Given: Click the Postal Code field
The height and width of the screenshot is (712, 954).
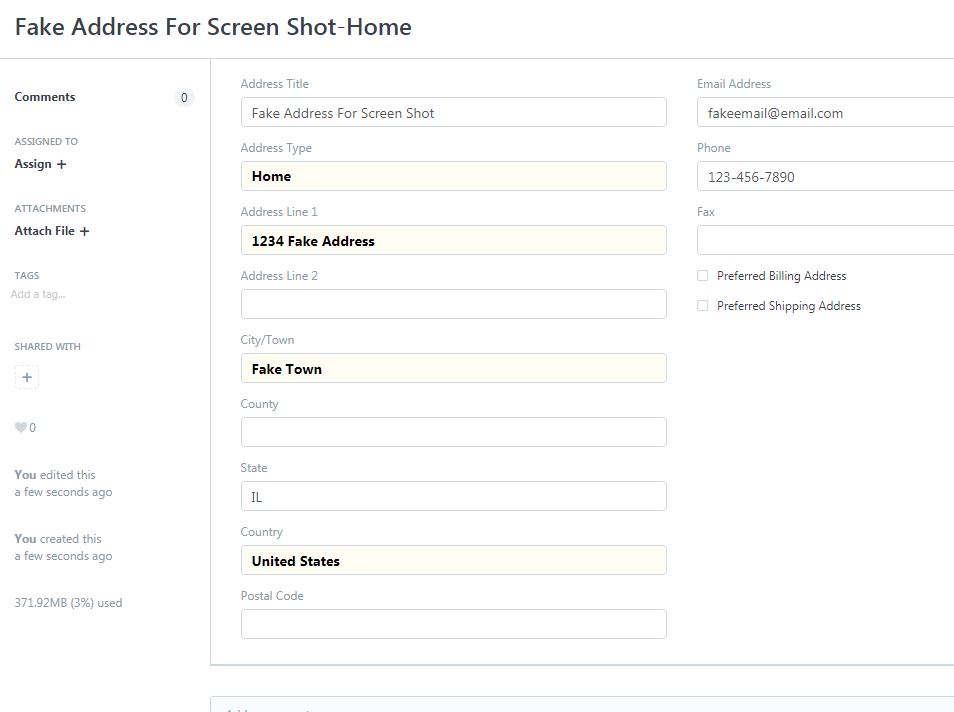Looking at the screenshot, I should (453, 624).
